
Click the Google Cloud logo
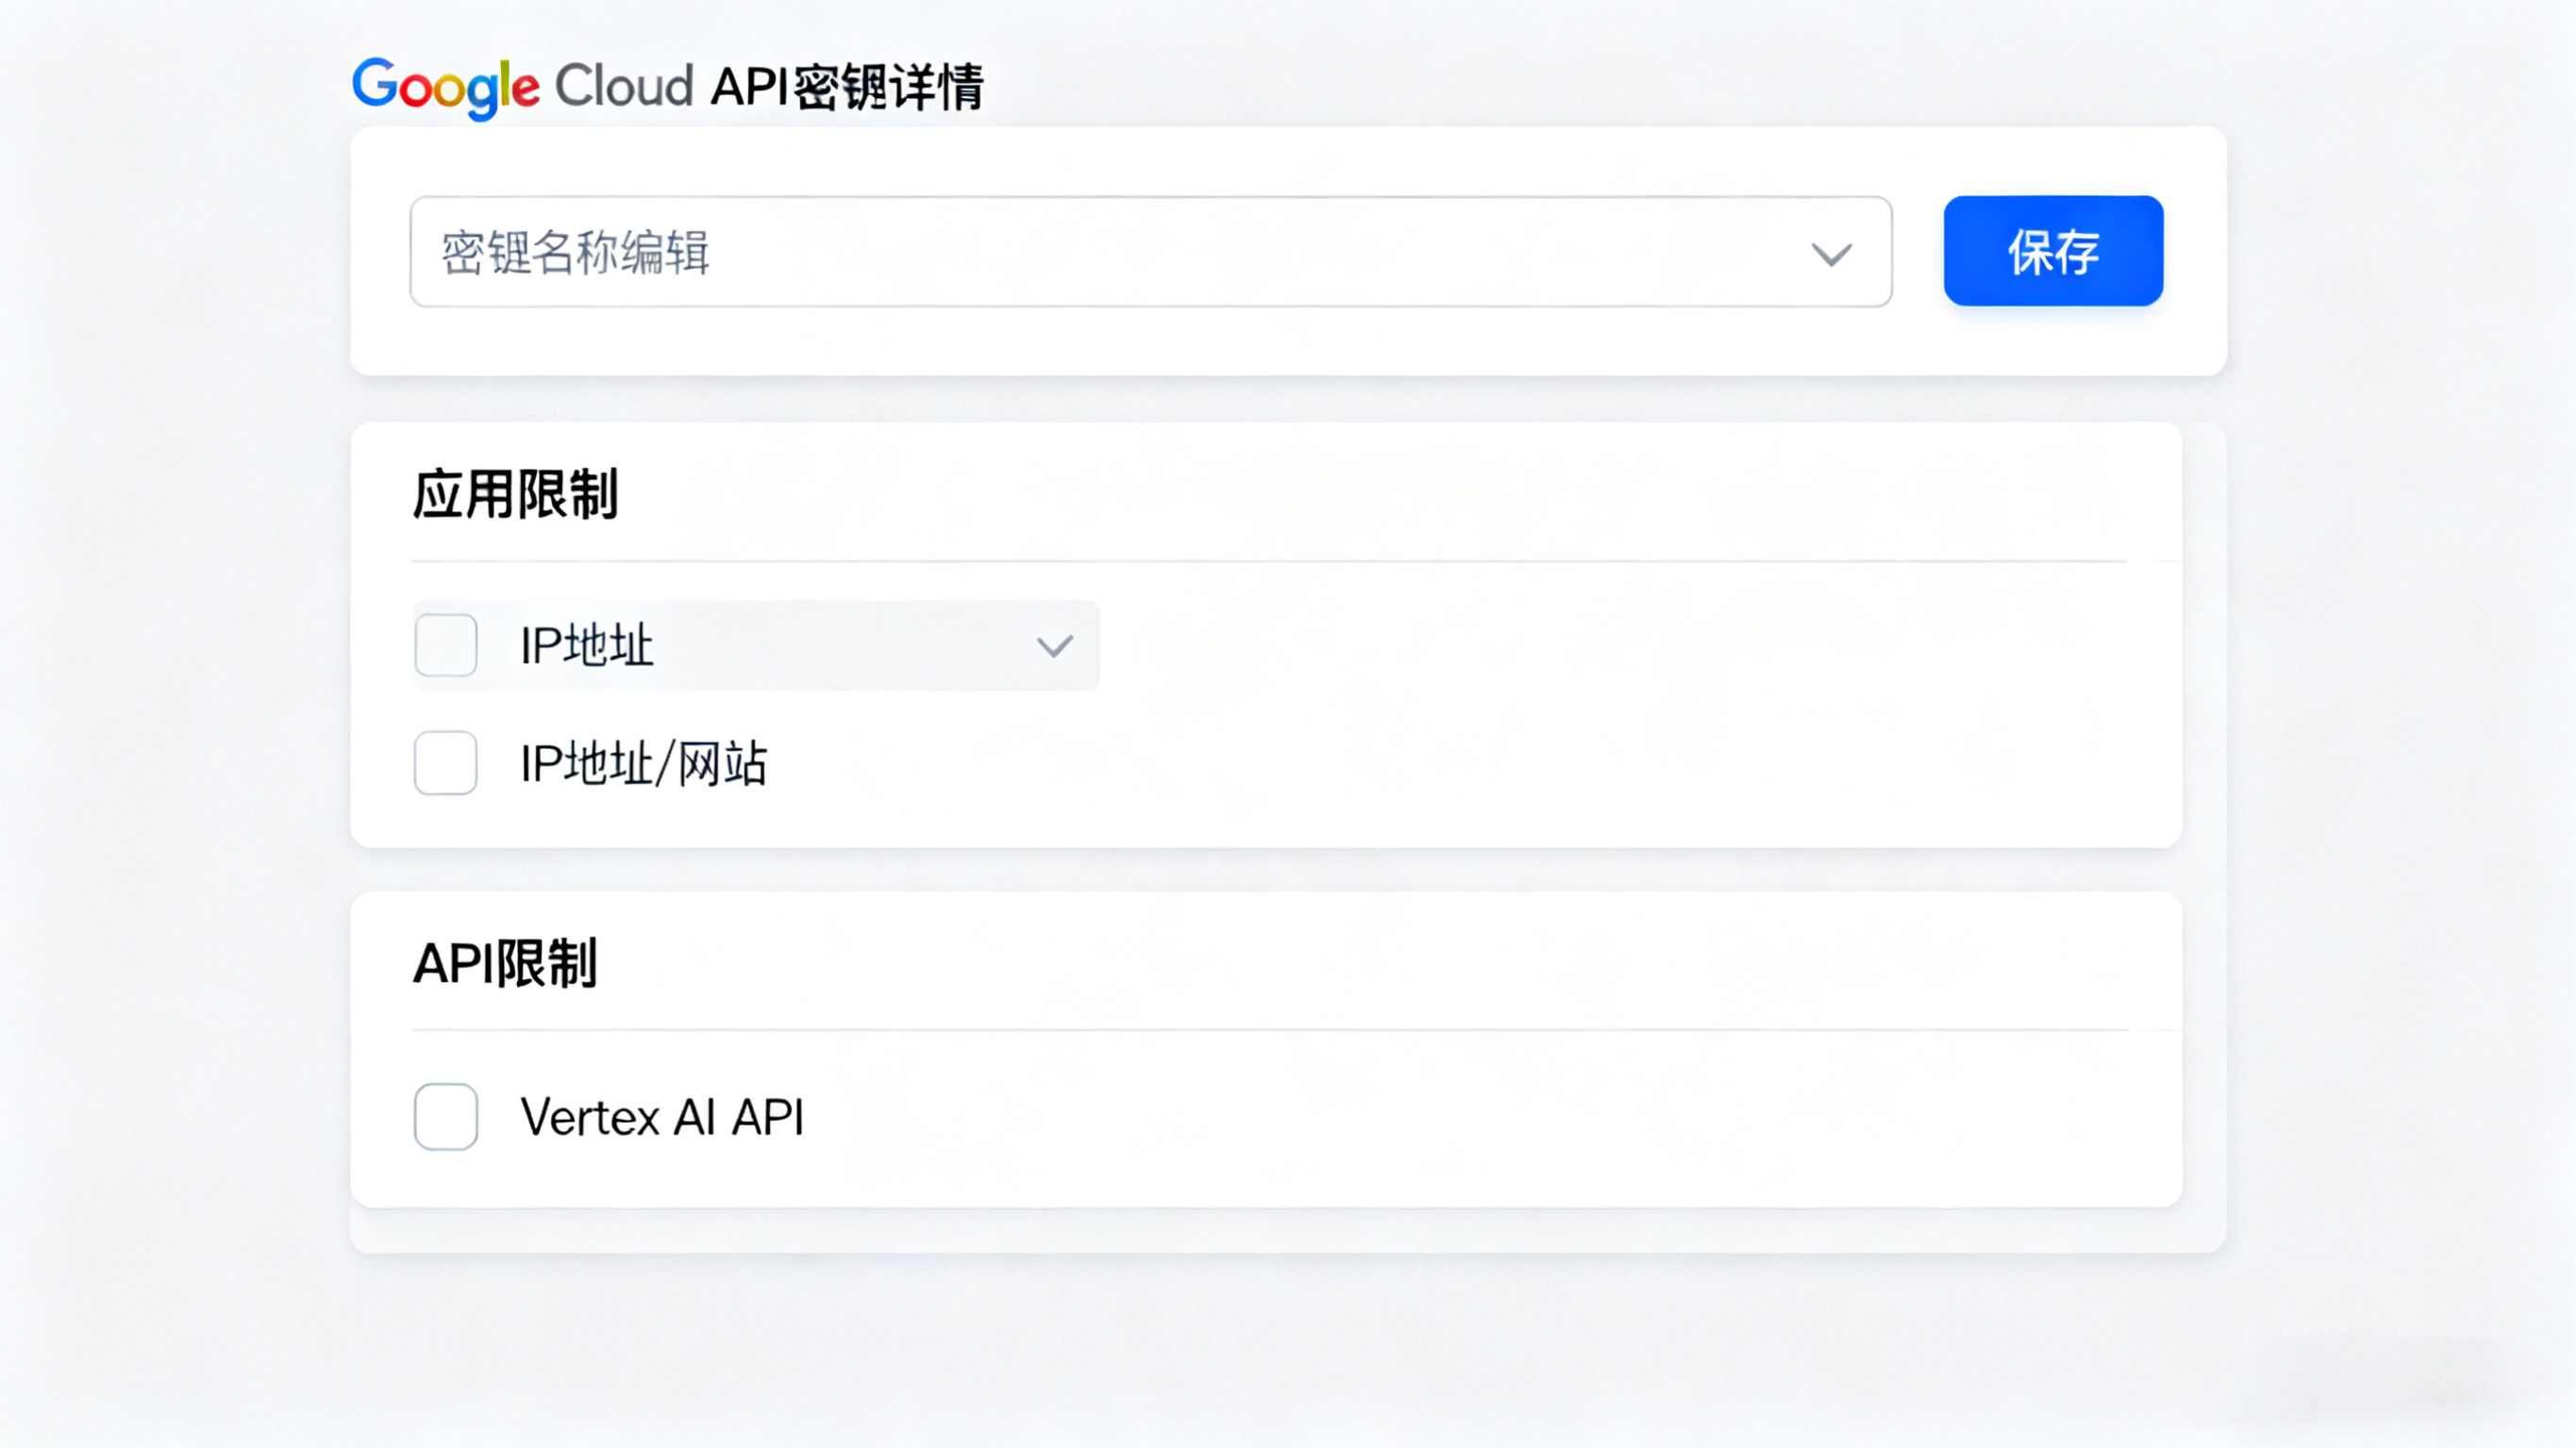point(522,87)
